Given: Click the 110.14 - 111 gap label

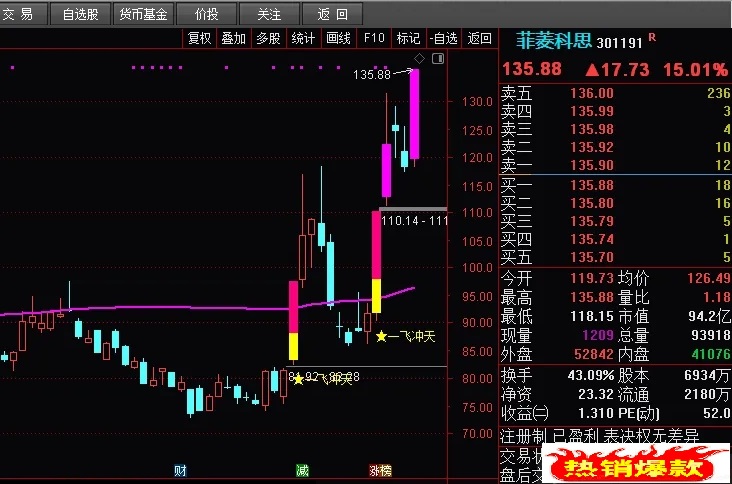Looking at the screenshot, I should point(415,221).
